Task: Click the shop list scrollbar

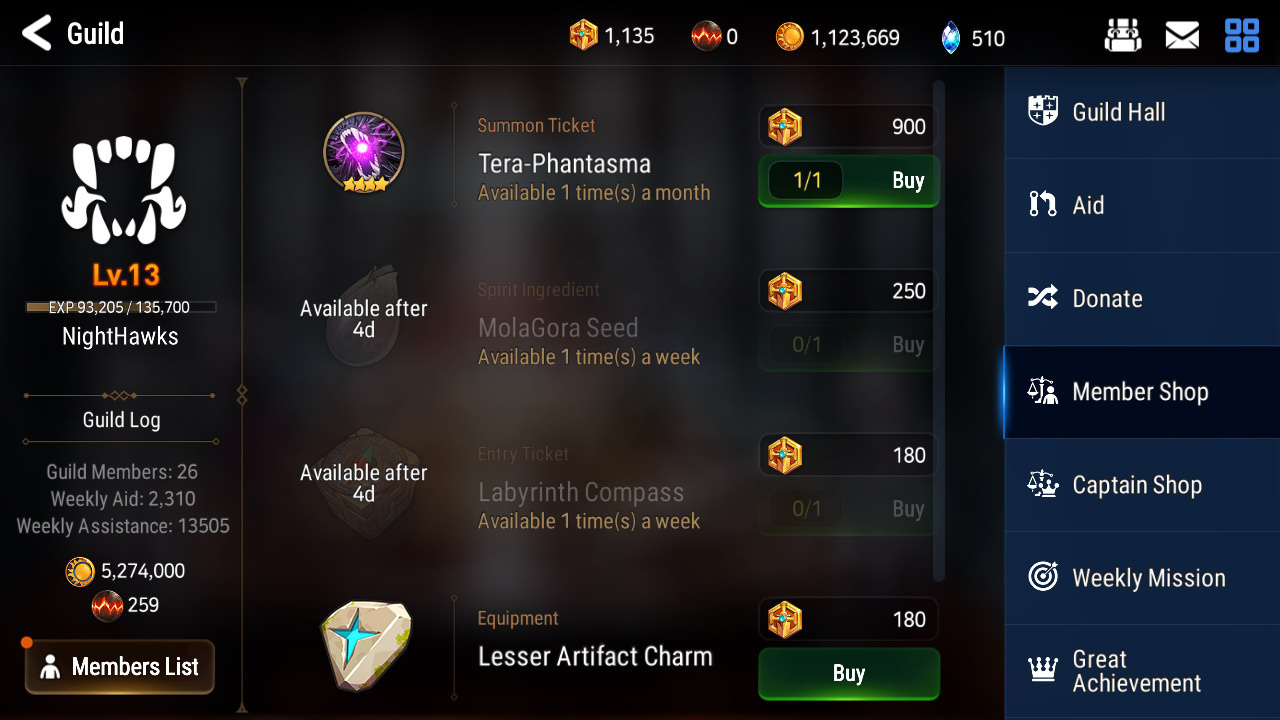Action: 939,330
